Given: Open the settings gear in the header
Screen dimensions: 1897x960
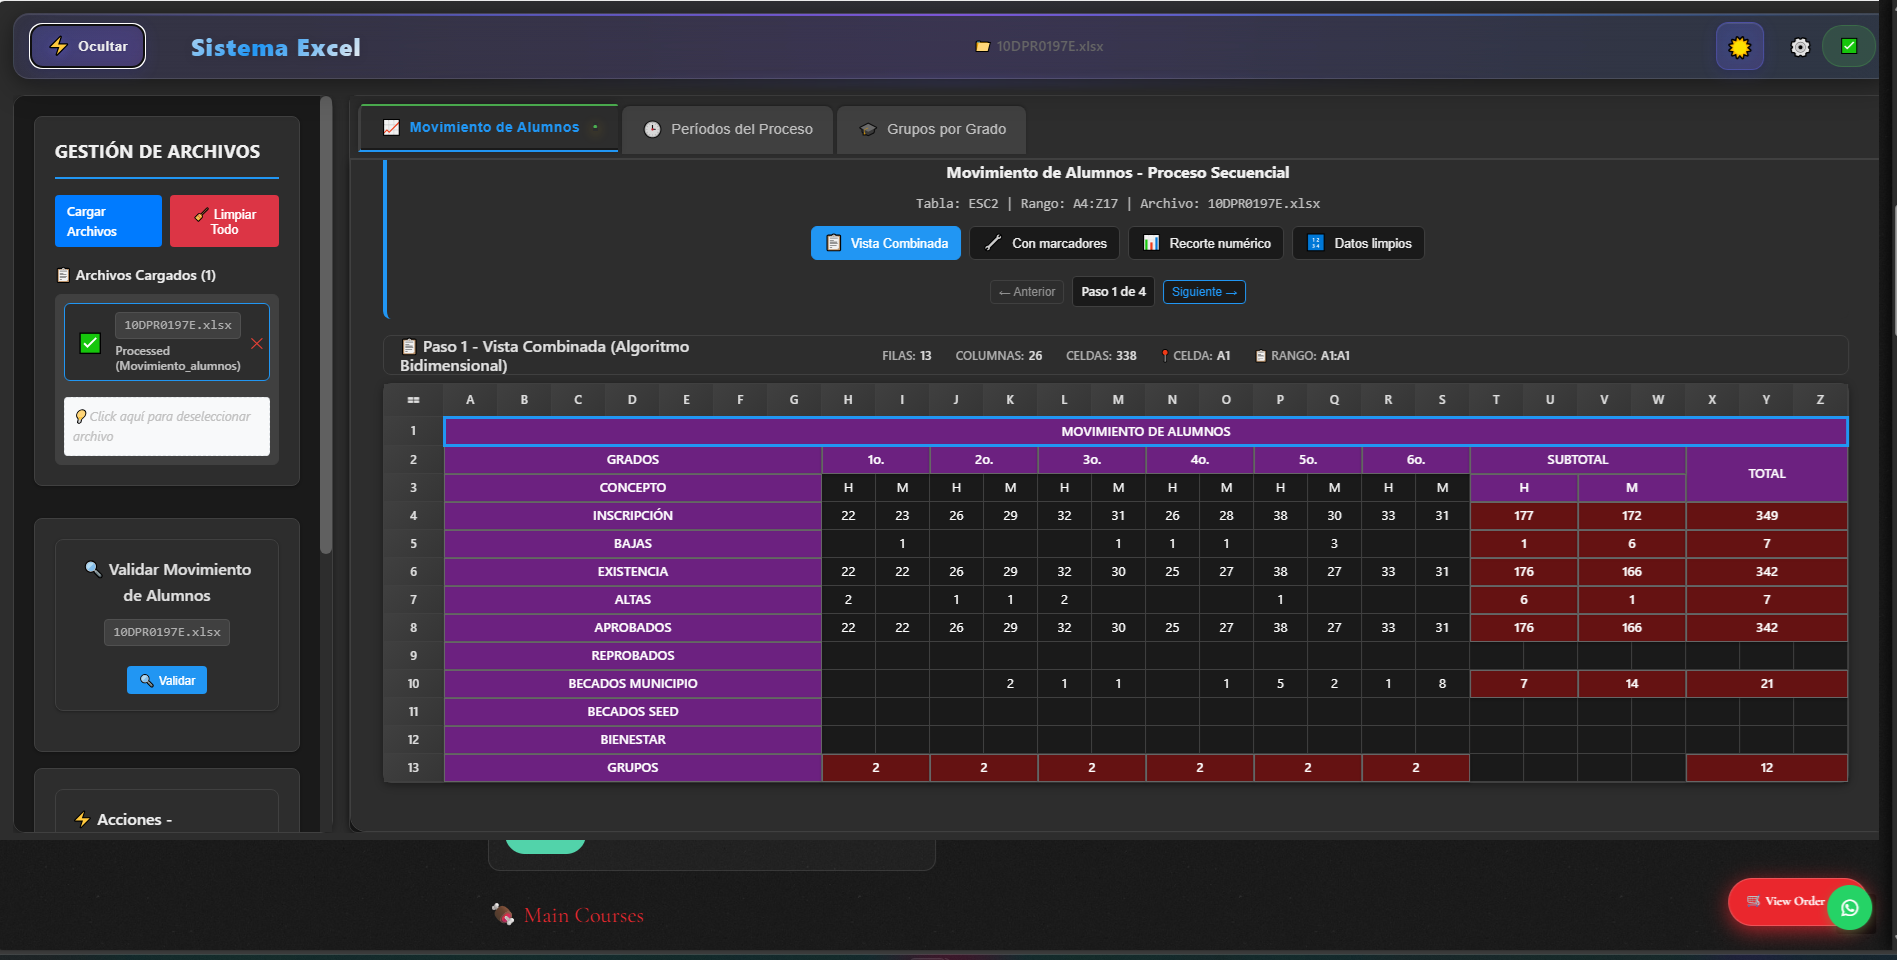Looking at the screenshot, I should click(x=1799, y=46).
